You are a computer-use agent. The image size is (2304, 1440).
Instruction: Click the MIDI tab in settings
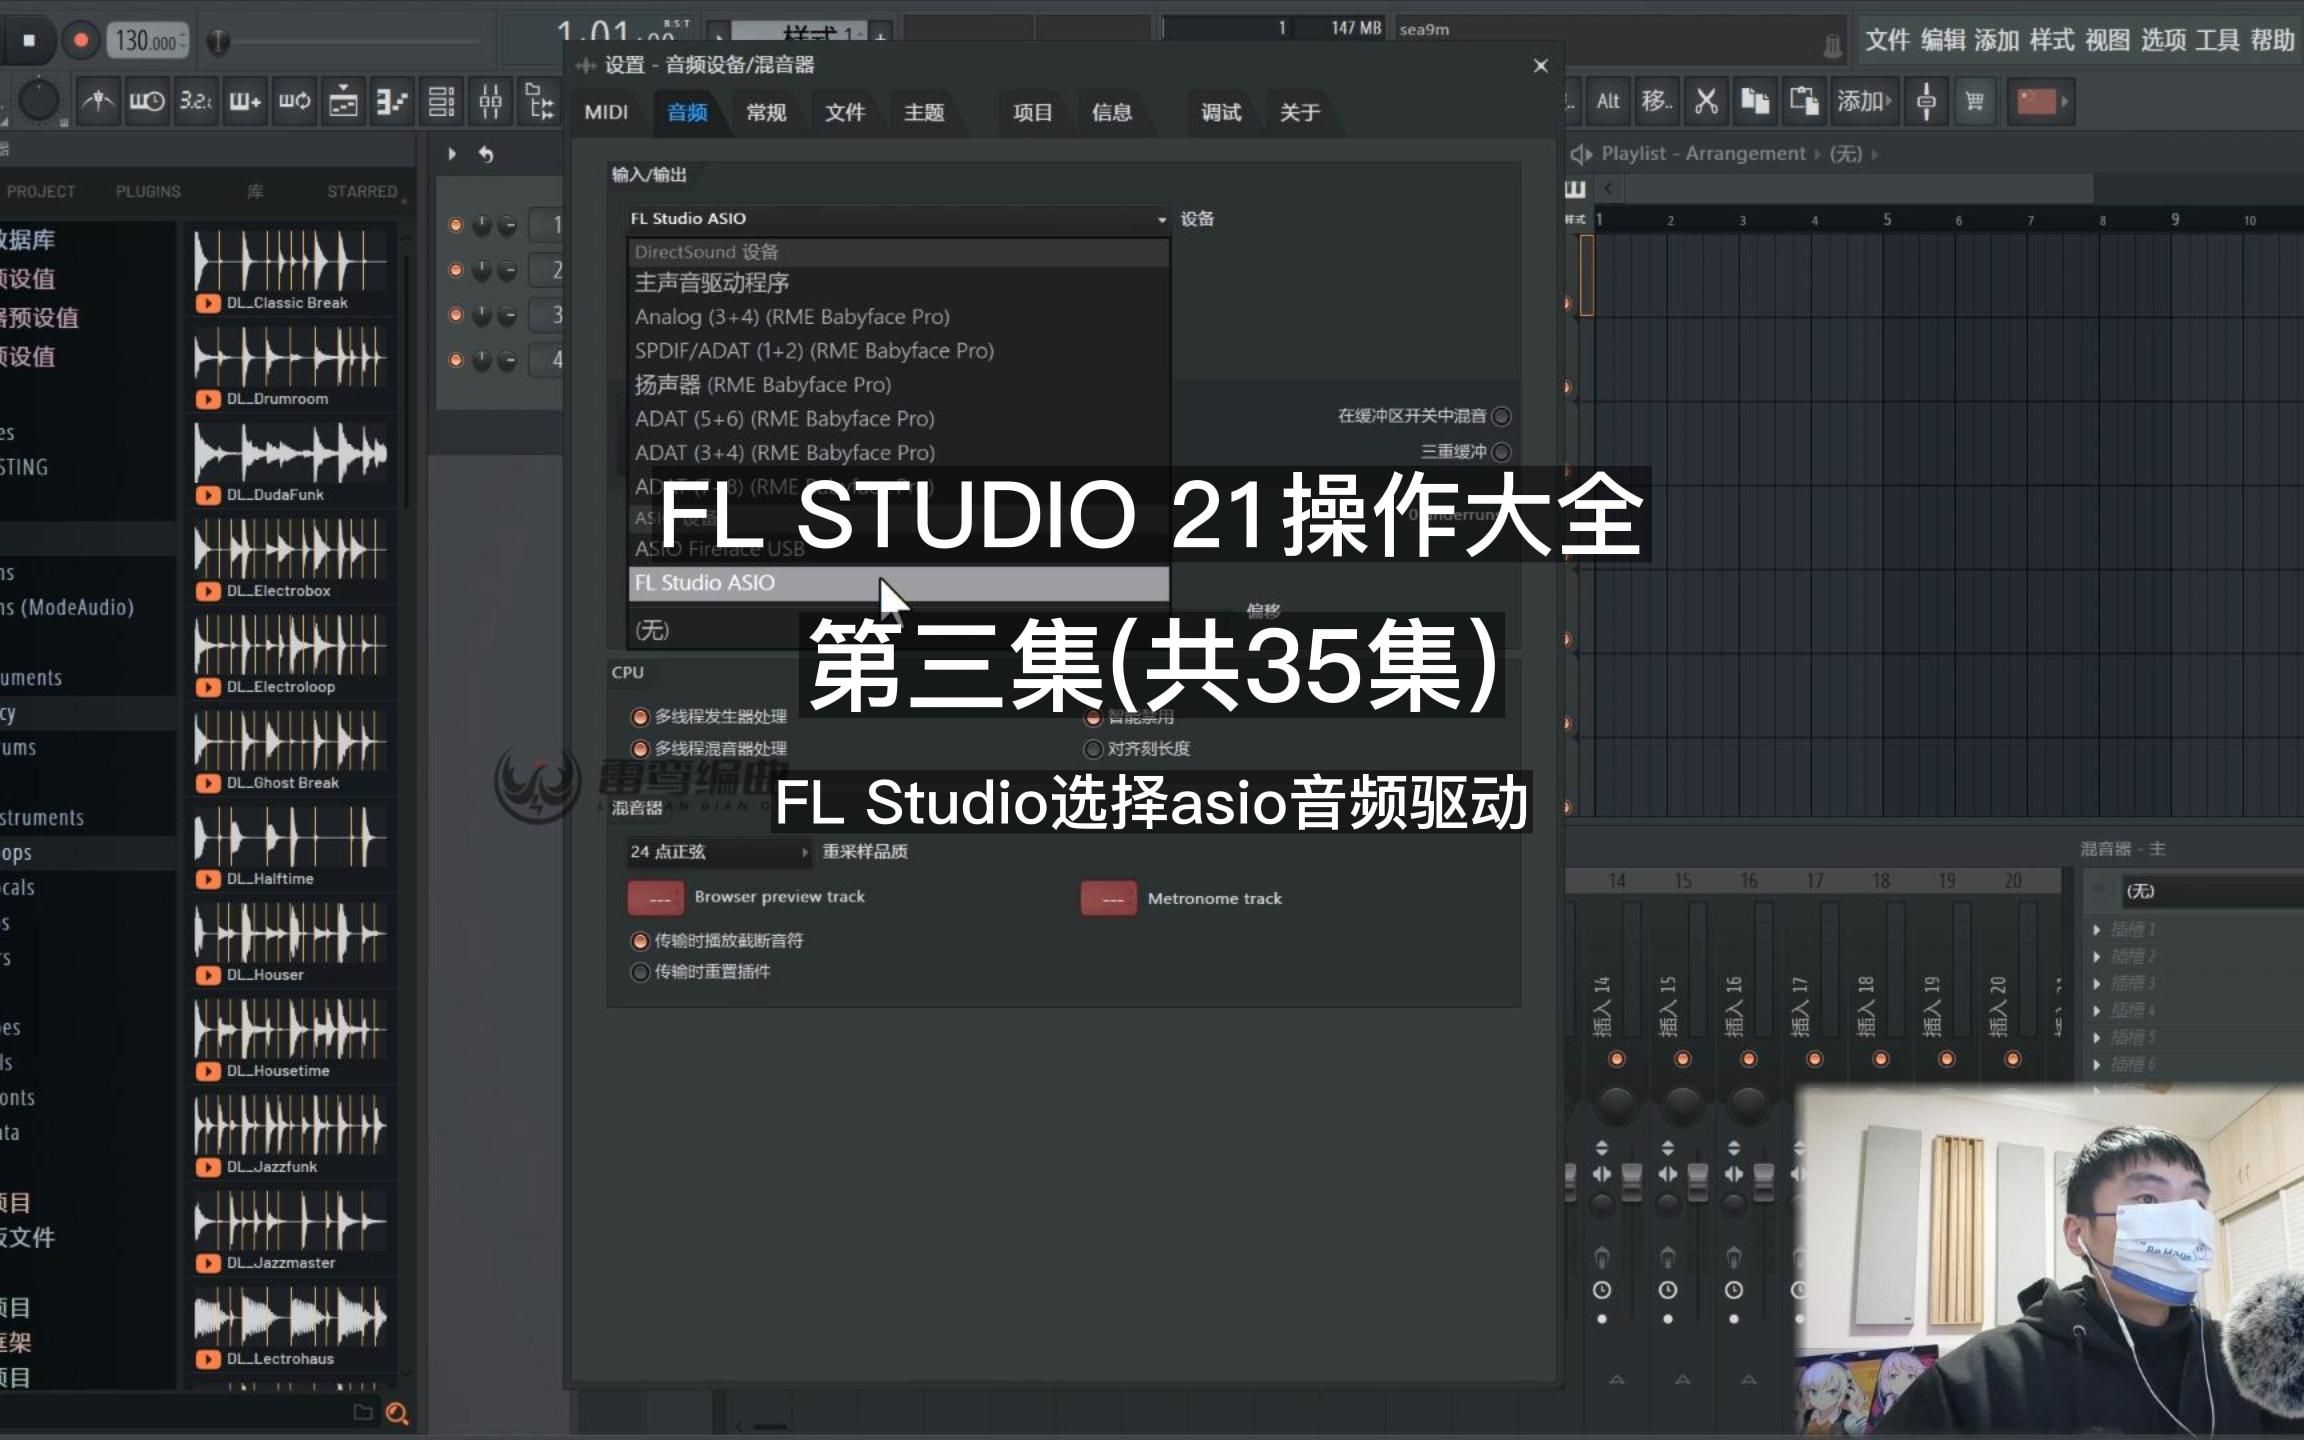605,111
